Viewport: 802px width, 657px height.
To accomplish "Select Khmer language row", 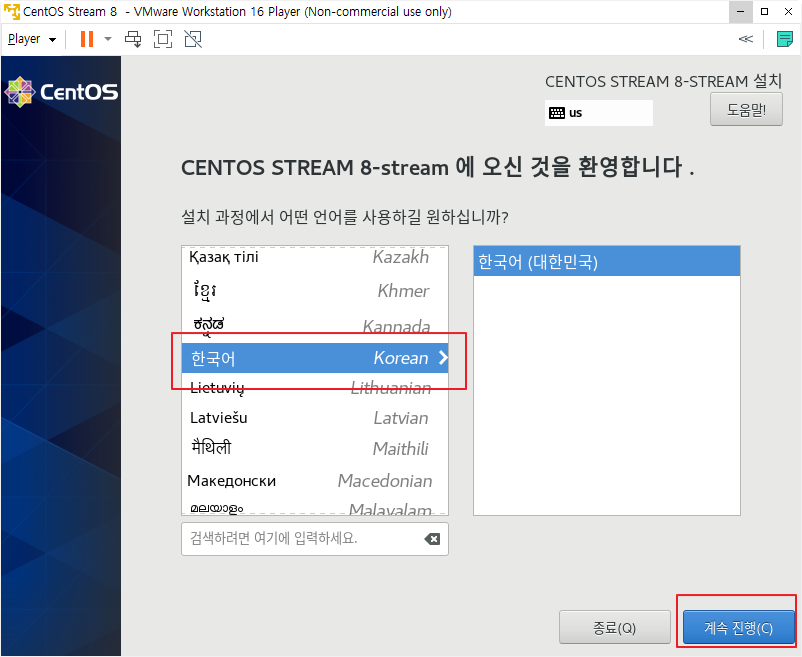I will 315,290.
